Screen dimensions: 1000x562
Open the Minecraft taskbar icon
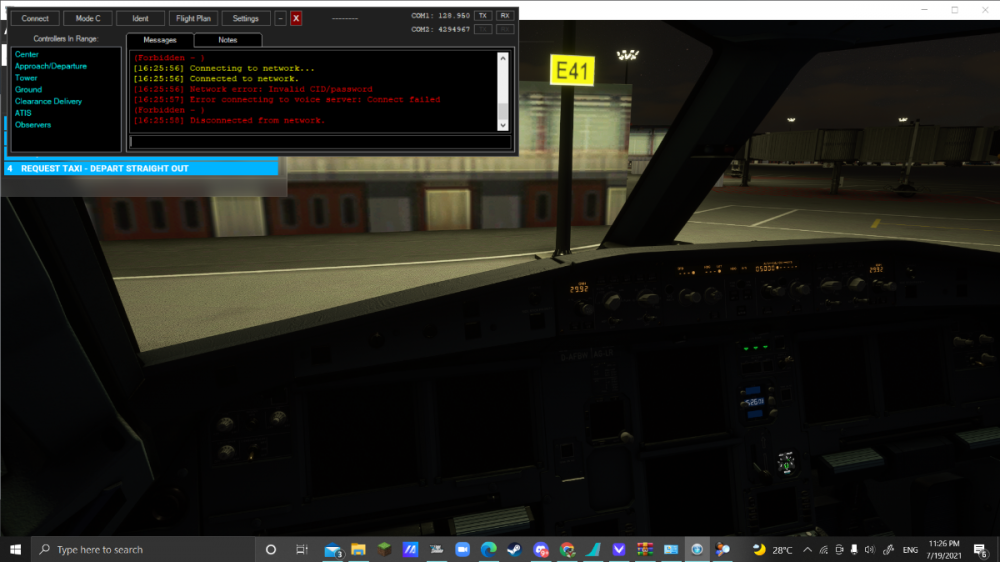384,550
